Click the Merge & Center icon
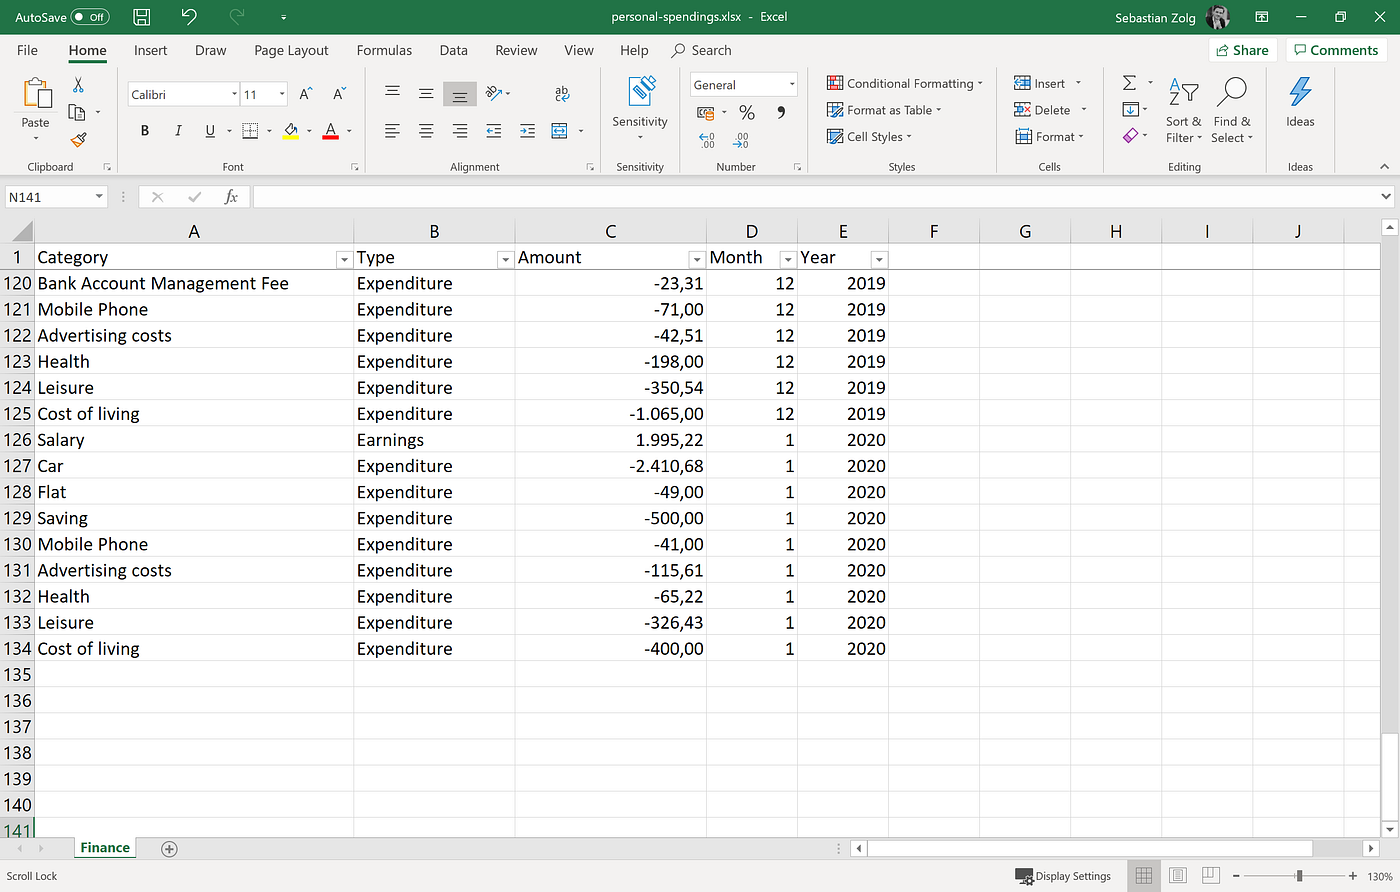The height and width of the screenshot is (892, 1400). click(559, 131)
